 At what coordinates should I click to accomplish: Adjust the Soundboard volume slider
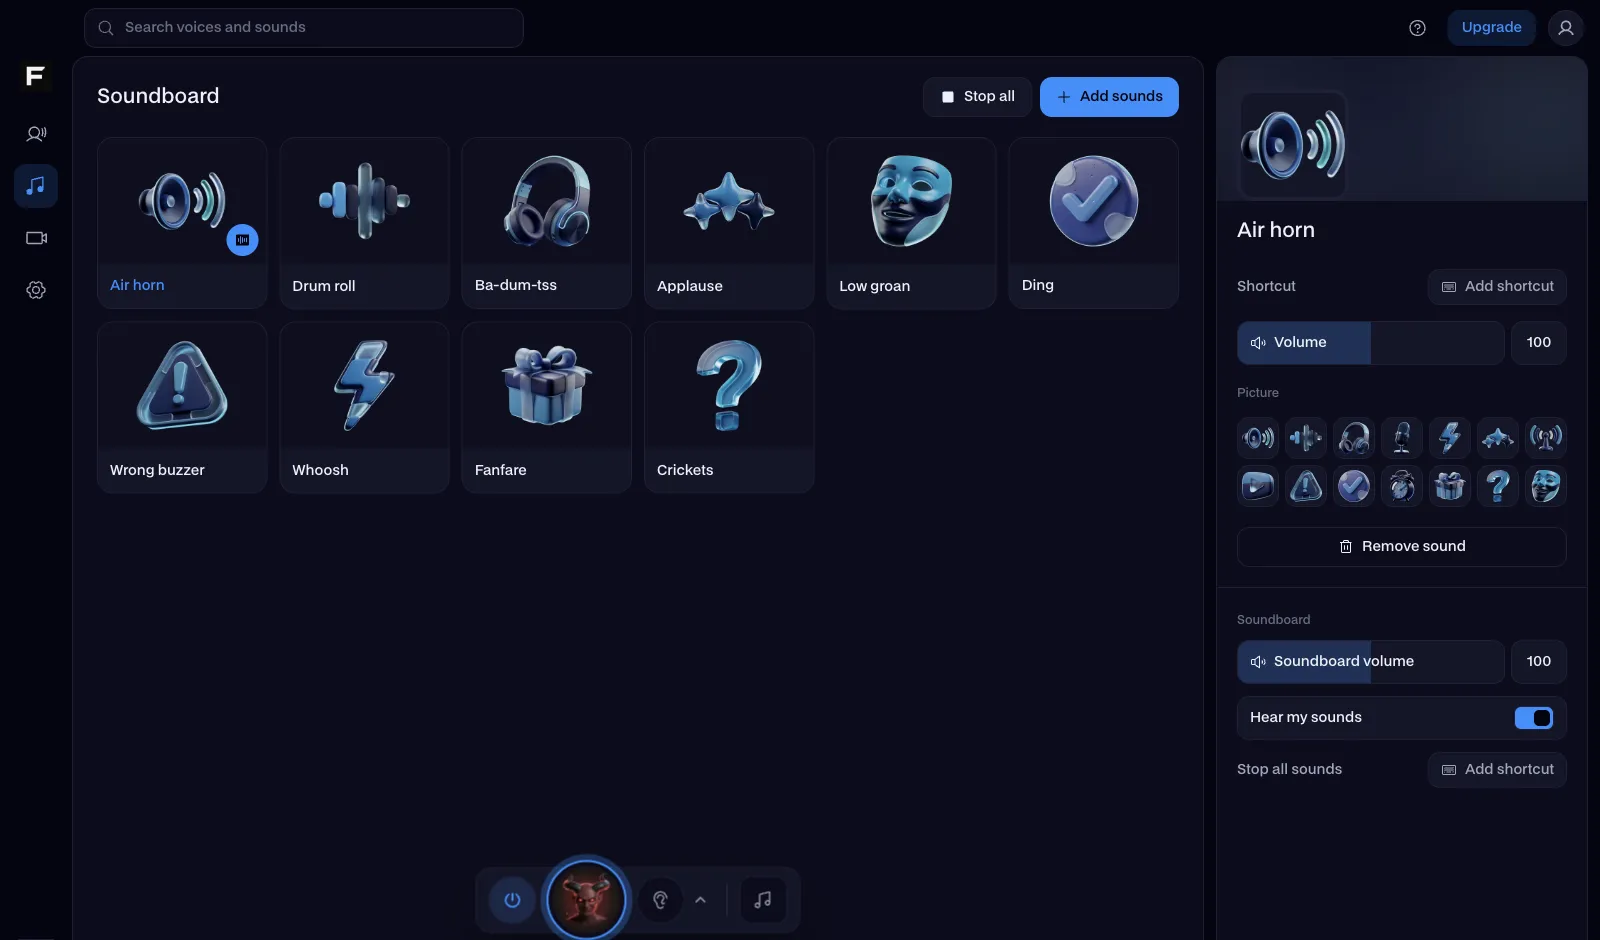[1370, 662]
